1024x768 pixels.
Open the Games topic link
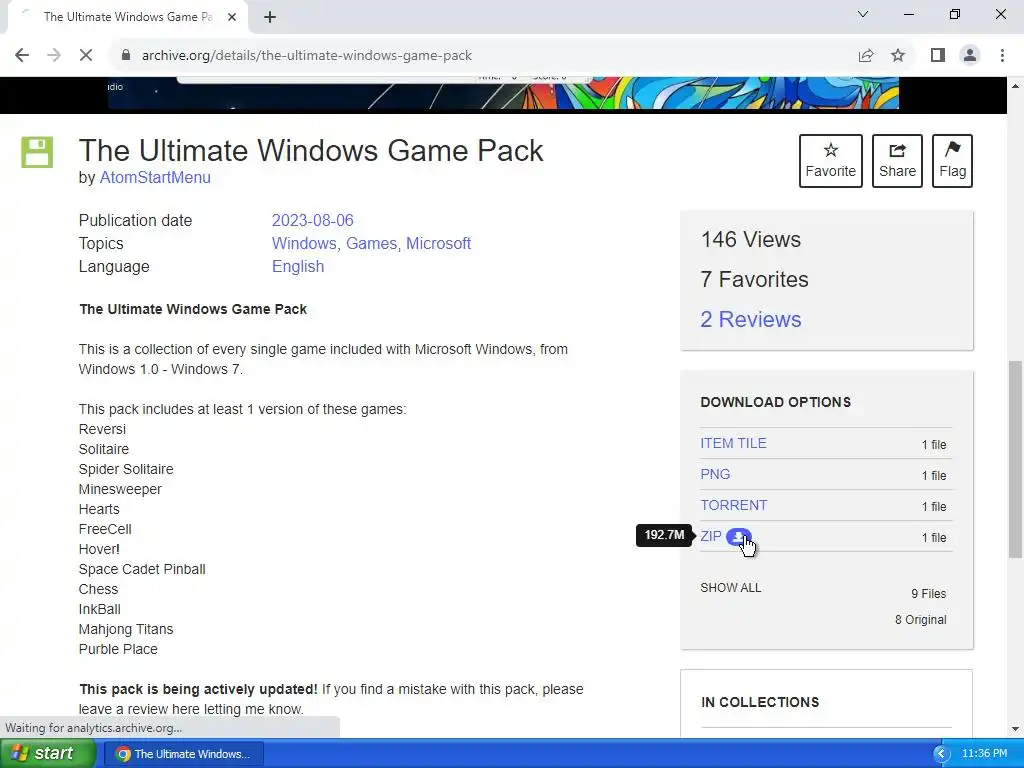point(372,244)
